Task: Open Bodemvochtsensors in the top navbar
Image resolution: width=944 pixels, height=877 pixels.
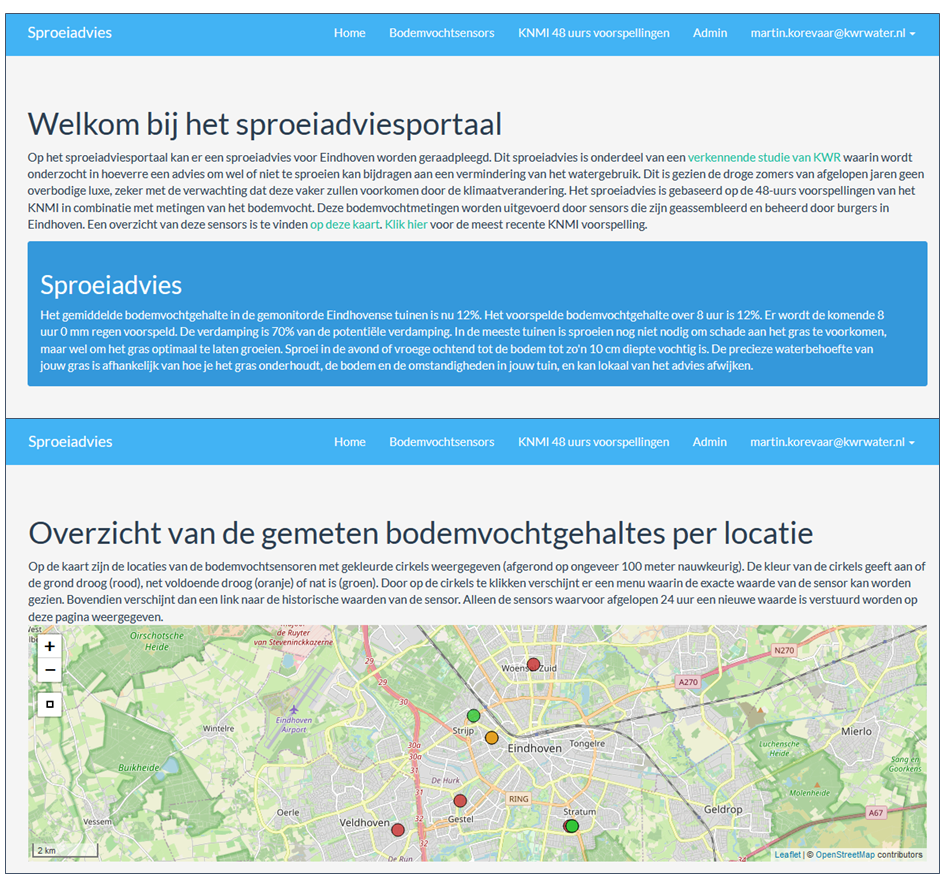Action: tap(442, 33)
